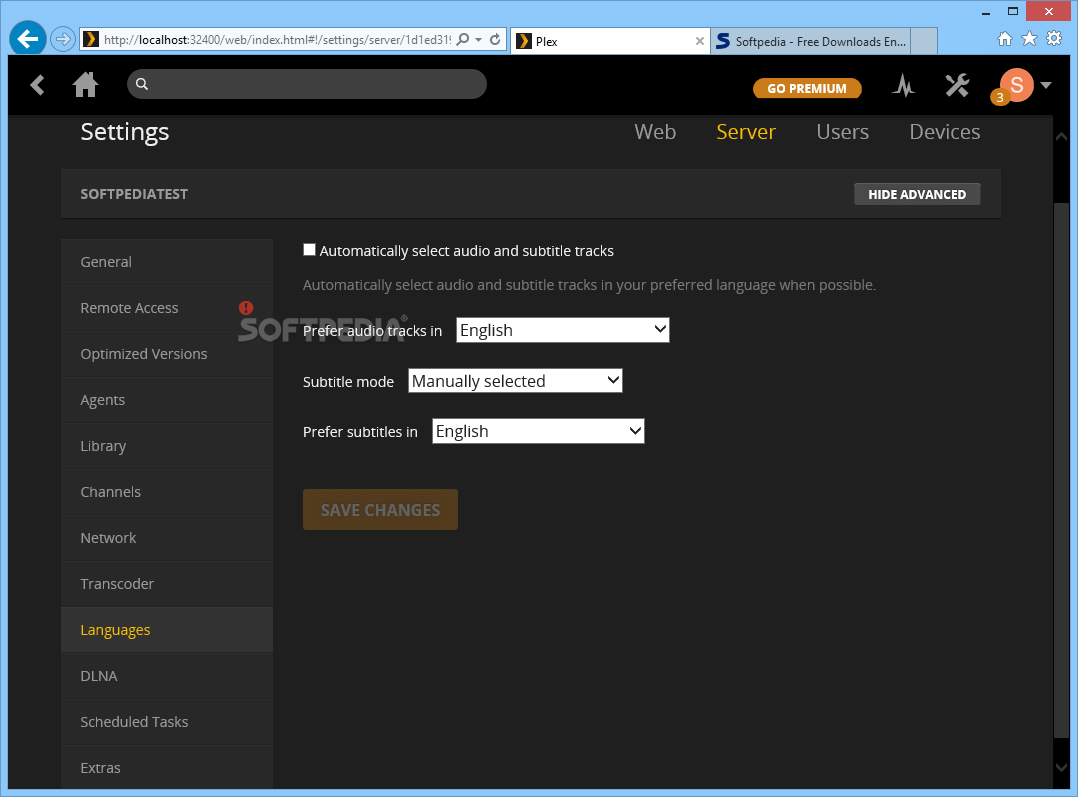Close the Plex browser tab

tap(699, 41)
